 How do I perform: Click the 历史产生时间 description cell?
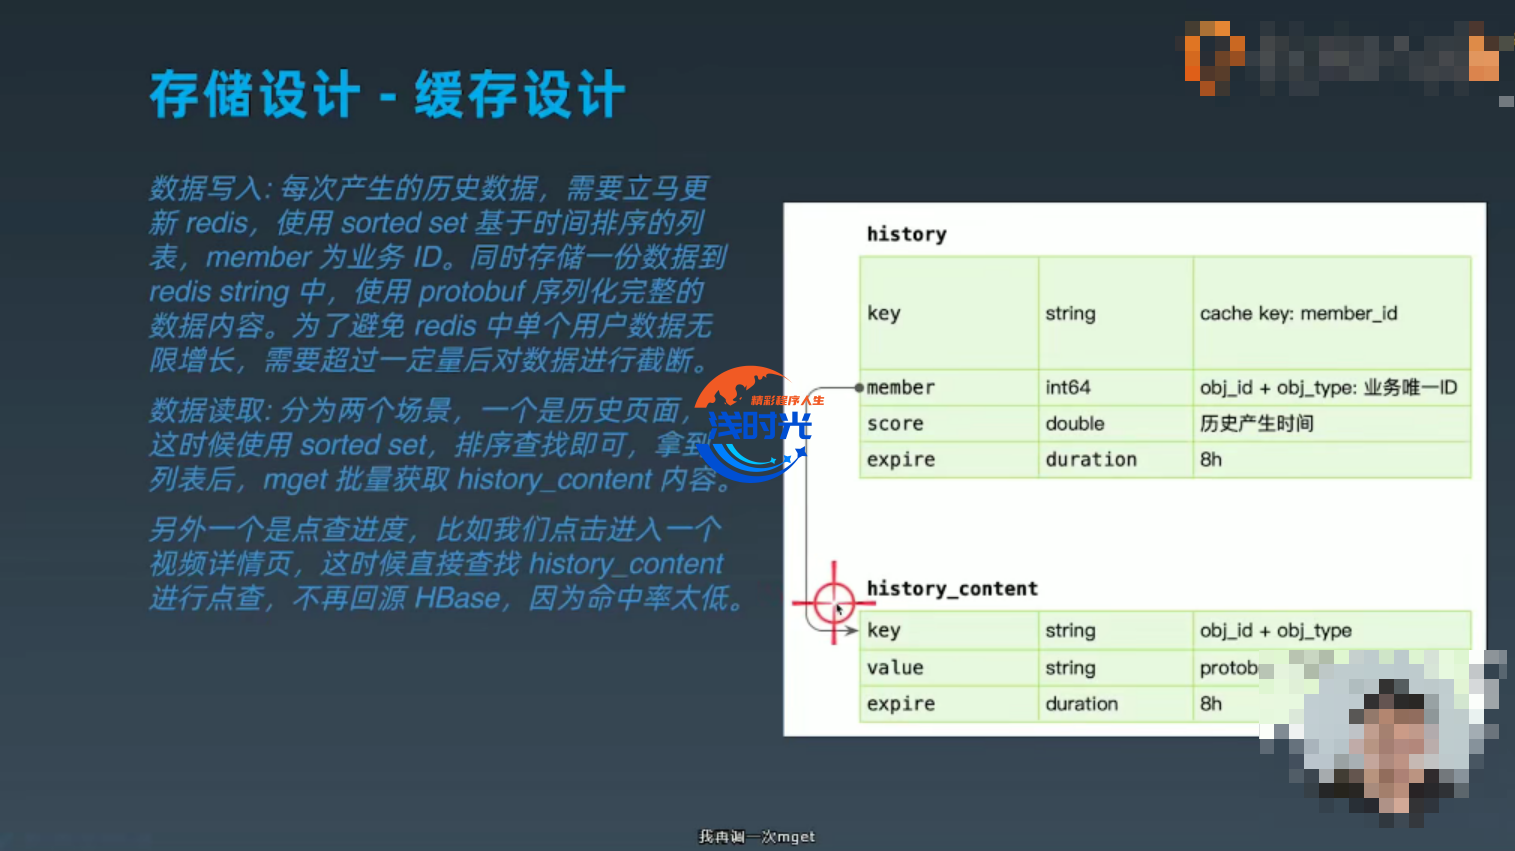(1256, 424)
